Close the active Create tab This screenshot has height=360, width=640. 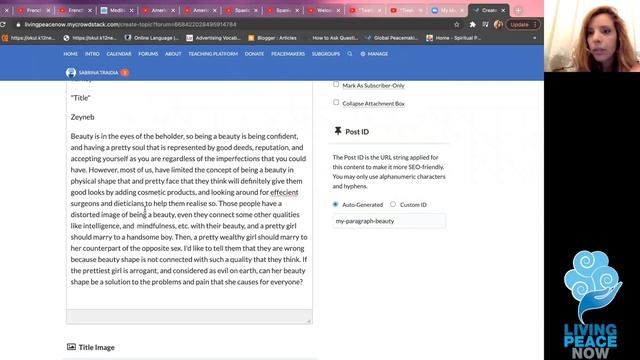point(503,10)
